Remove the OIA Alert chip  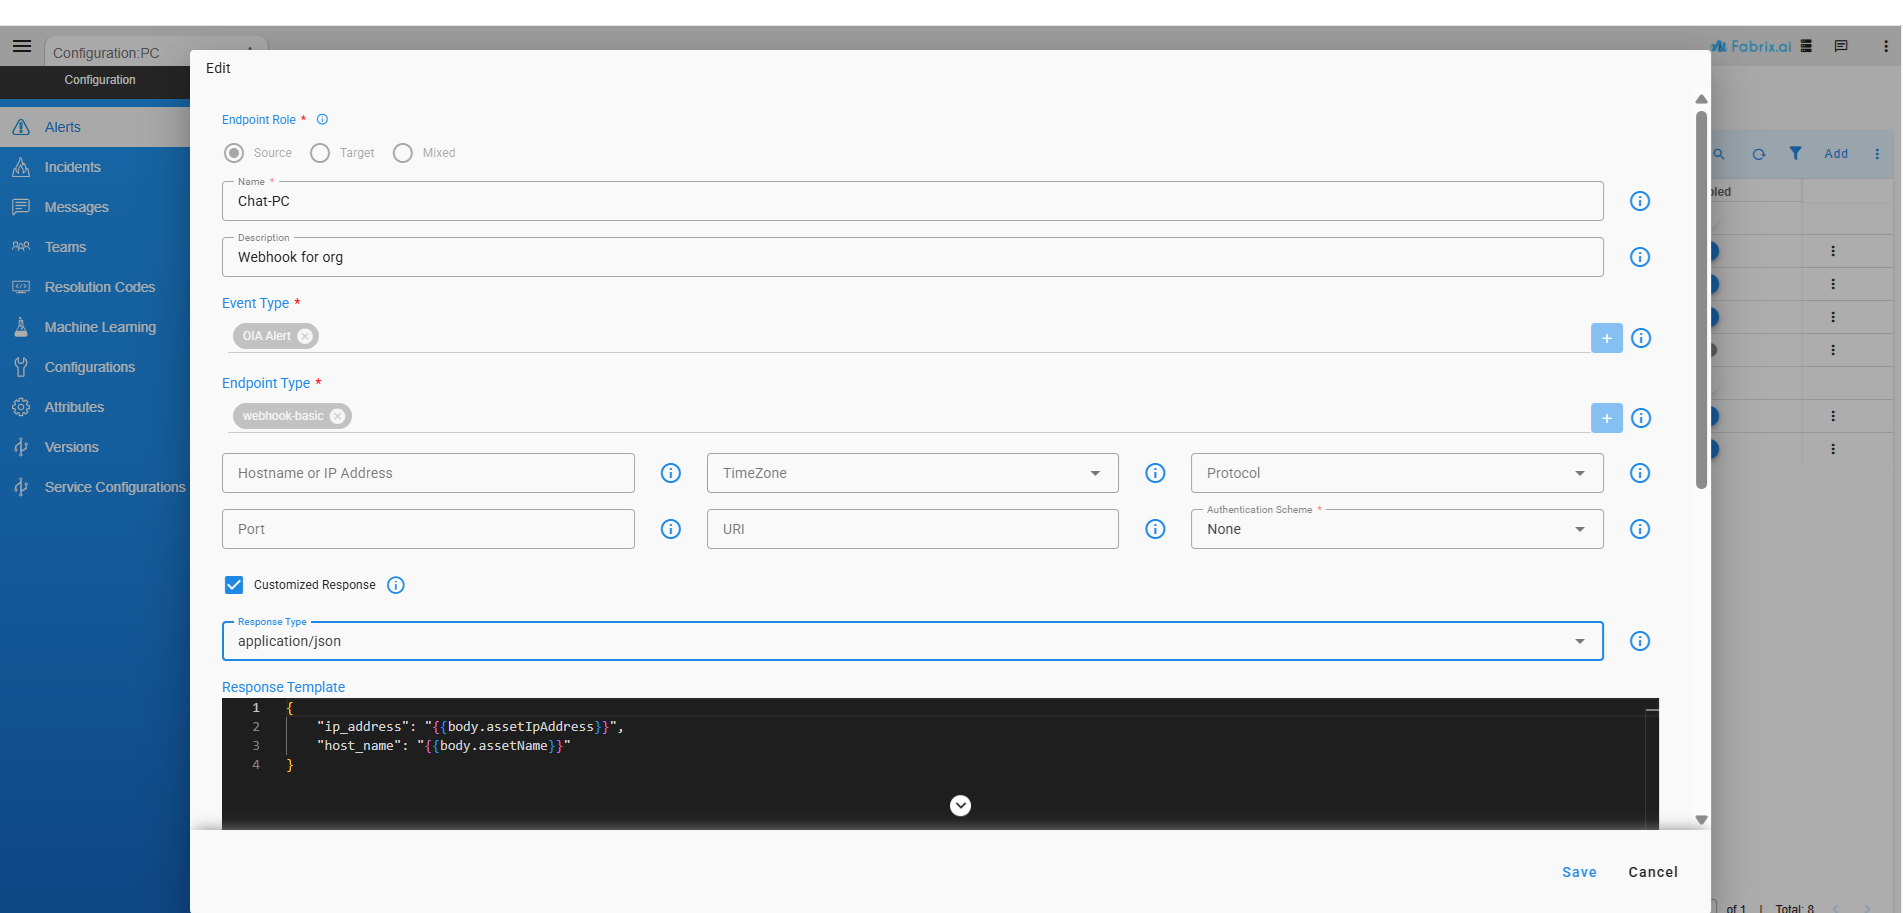(x=305, y=336)
